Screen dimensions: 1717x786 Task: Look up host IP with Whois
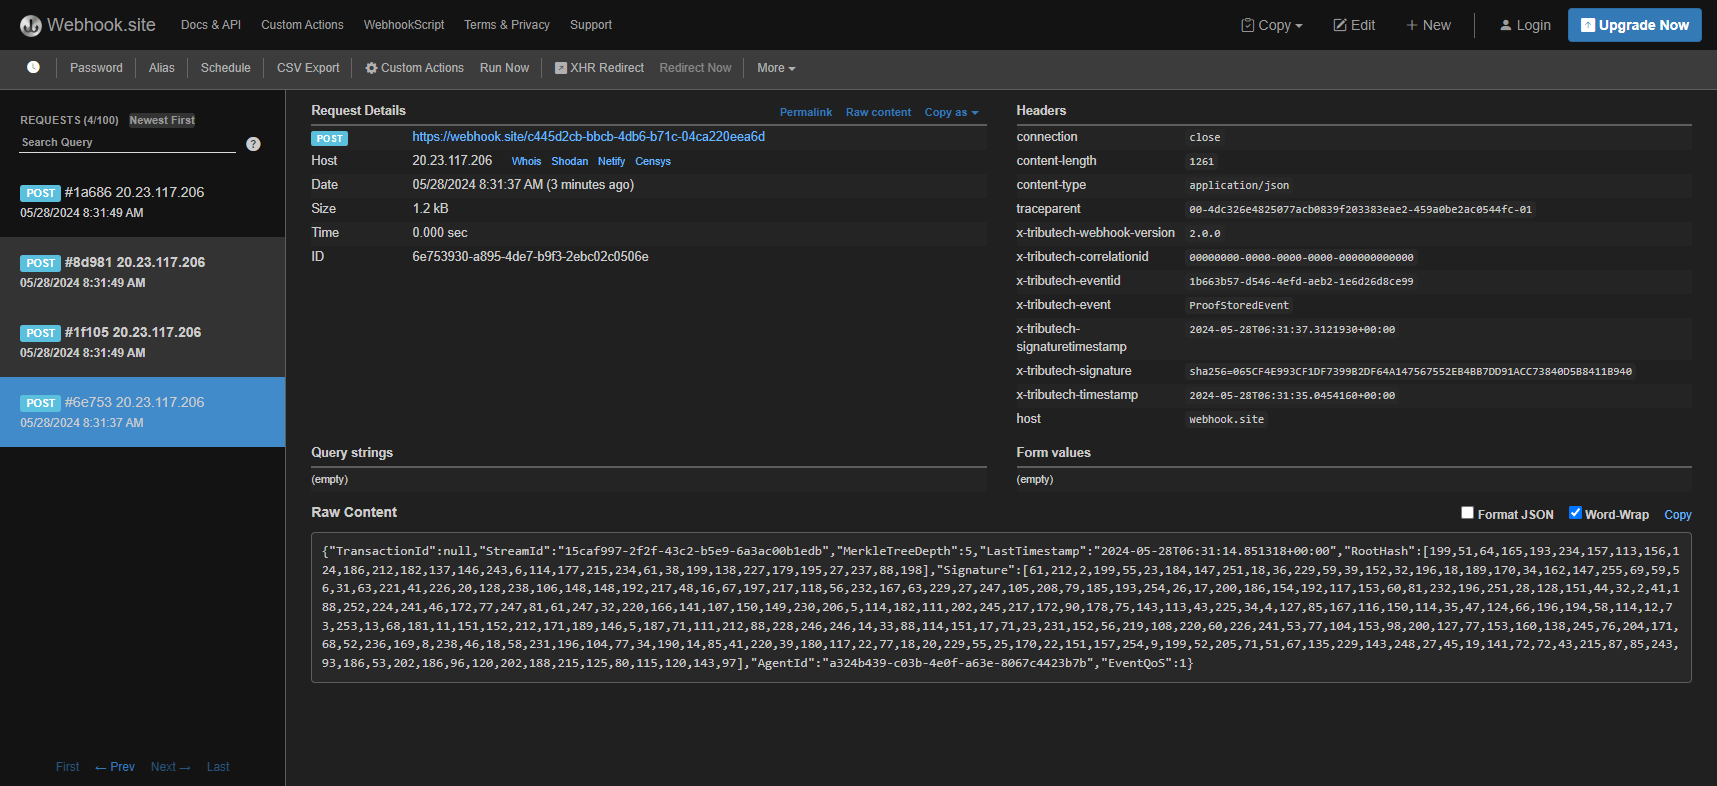(x=526, y=161)
